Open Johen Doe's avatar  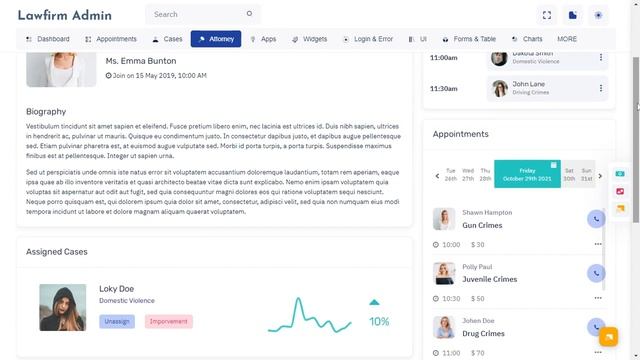[x=444, y=327]
